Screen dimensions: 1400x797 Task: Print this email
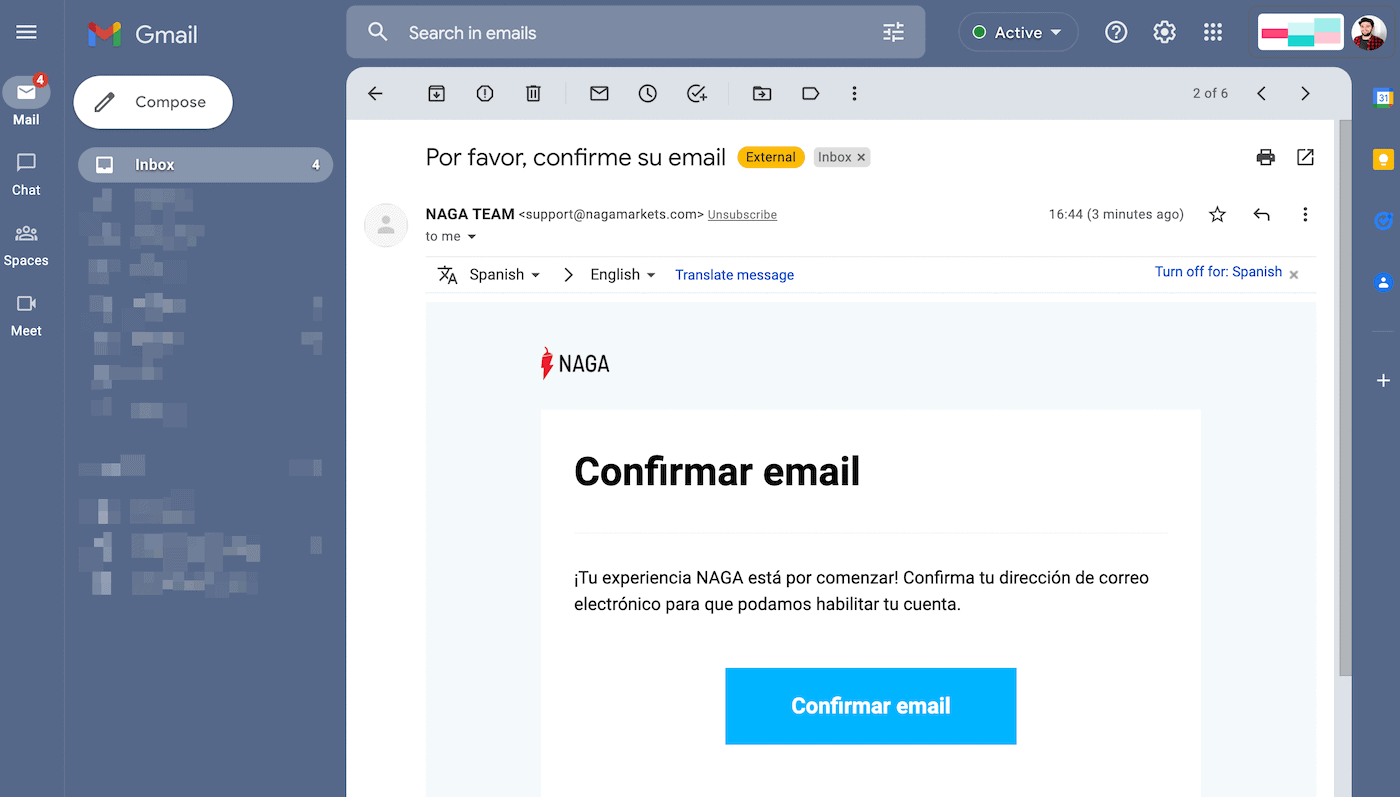point(1266,157)
